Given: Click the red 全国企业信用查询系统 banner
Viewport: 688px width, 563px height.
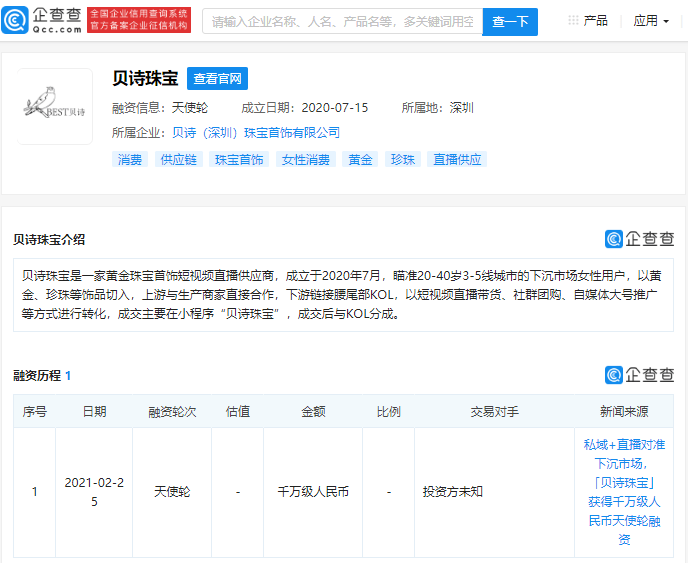Looking at the screenshot, I should 139,20.
